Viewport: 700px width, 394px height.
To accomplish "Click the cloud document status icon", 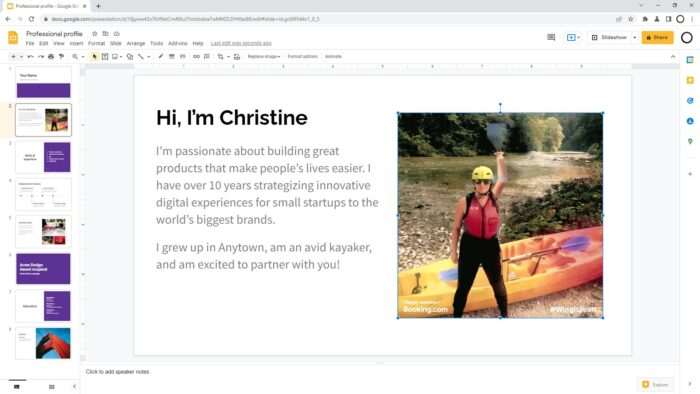I will (x=117, y=34).
